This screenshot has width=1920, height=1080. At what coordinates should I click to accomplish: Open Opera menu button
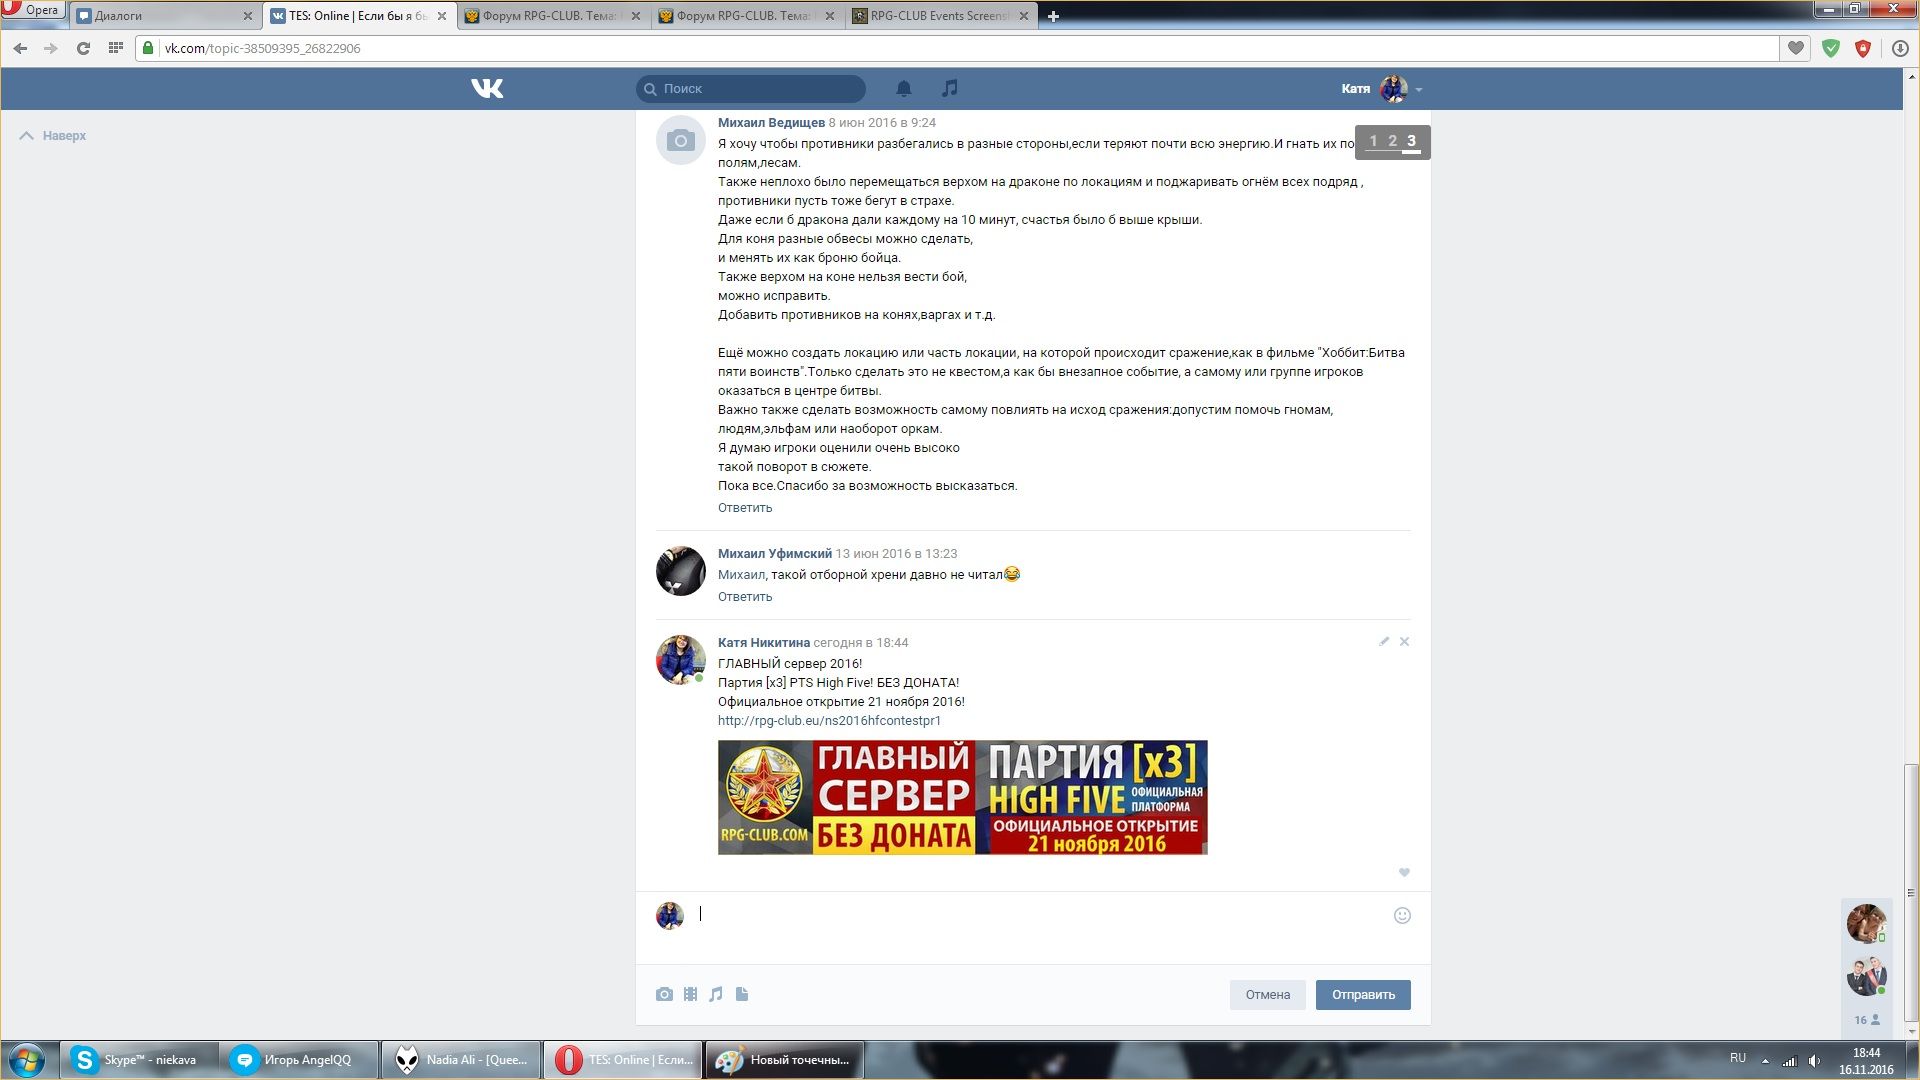click(32, 10)
